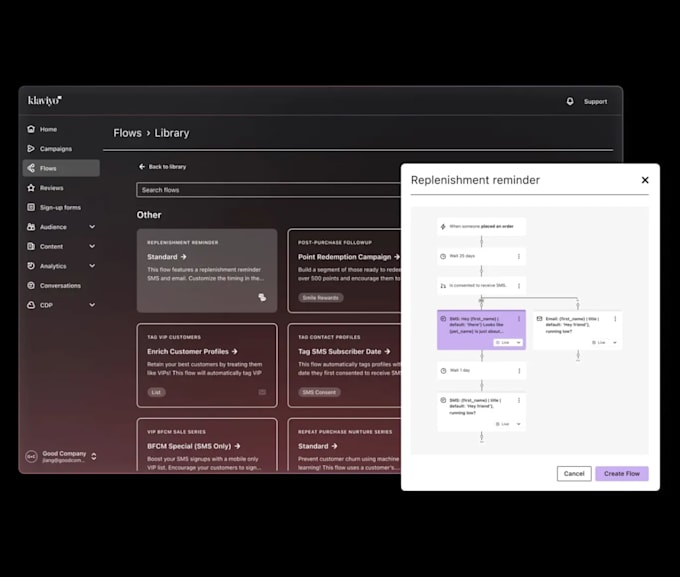Click the Support link in header
The height and width of the screenshot is (577, 680).
click(595, 102)
